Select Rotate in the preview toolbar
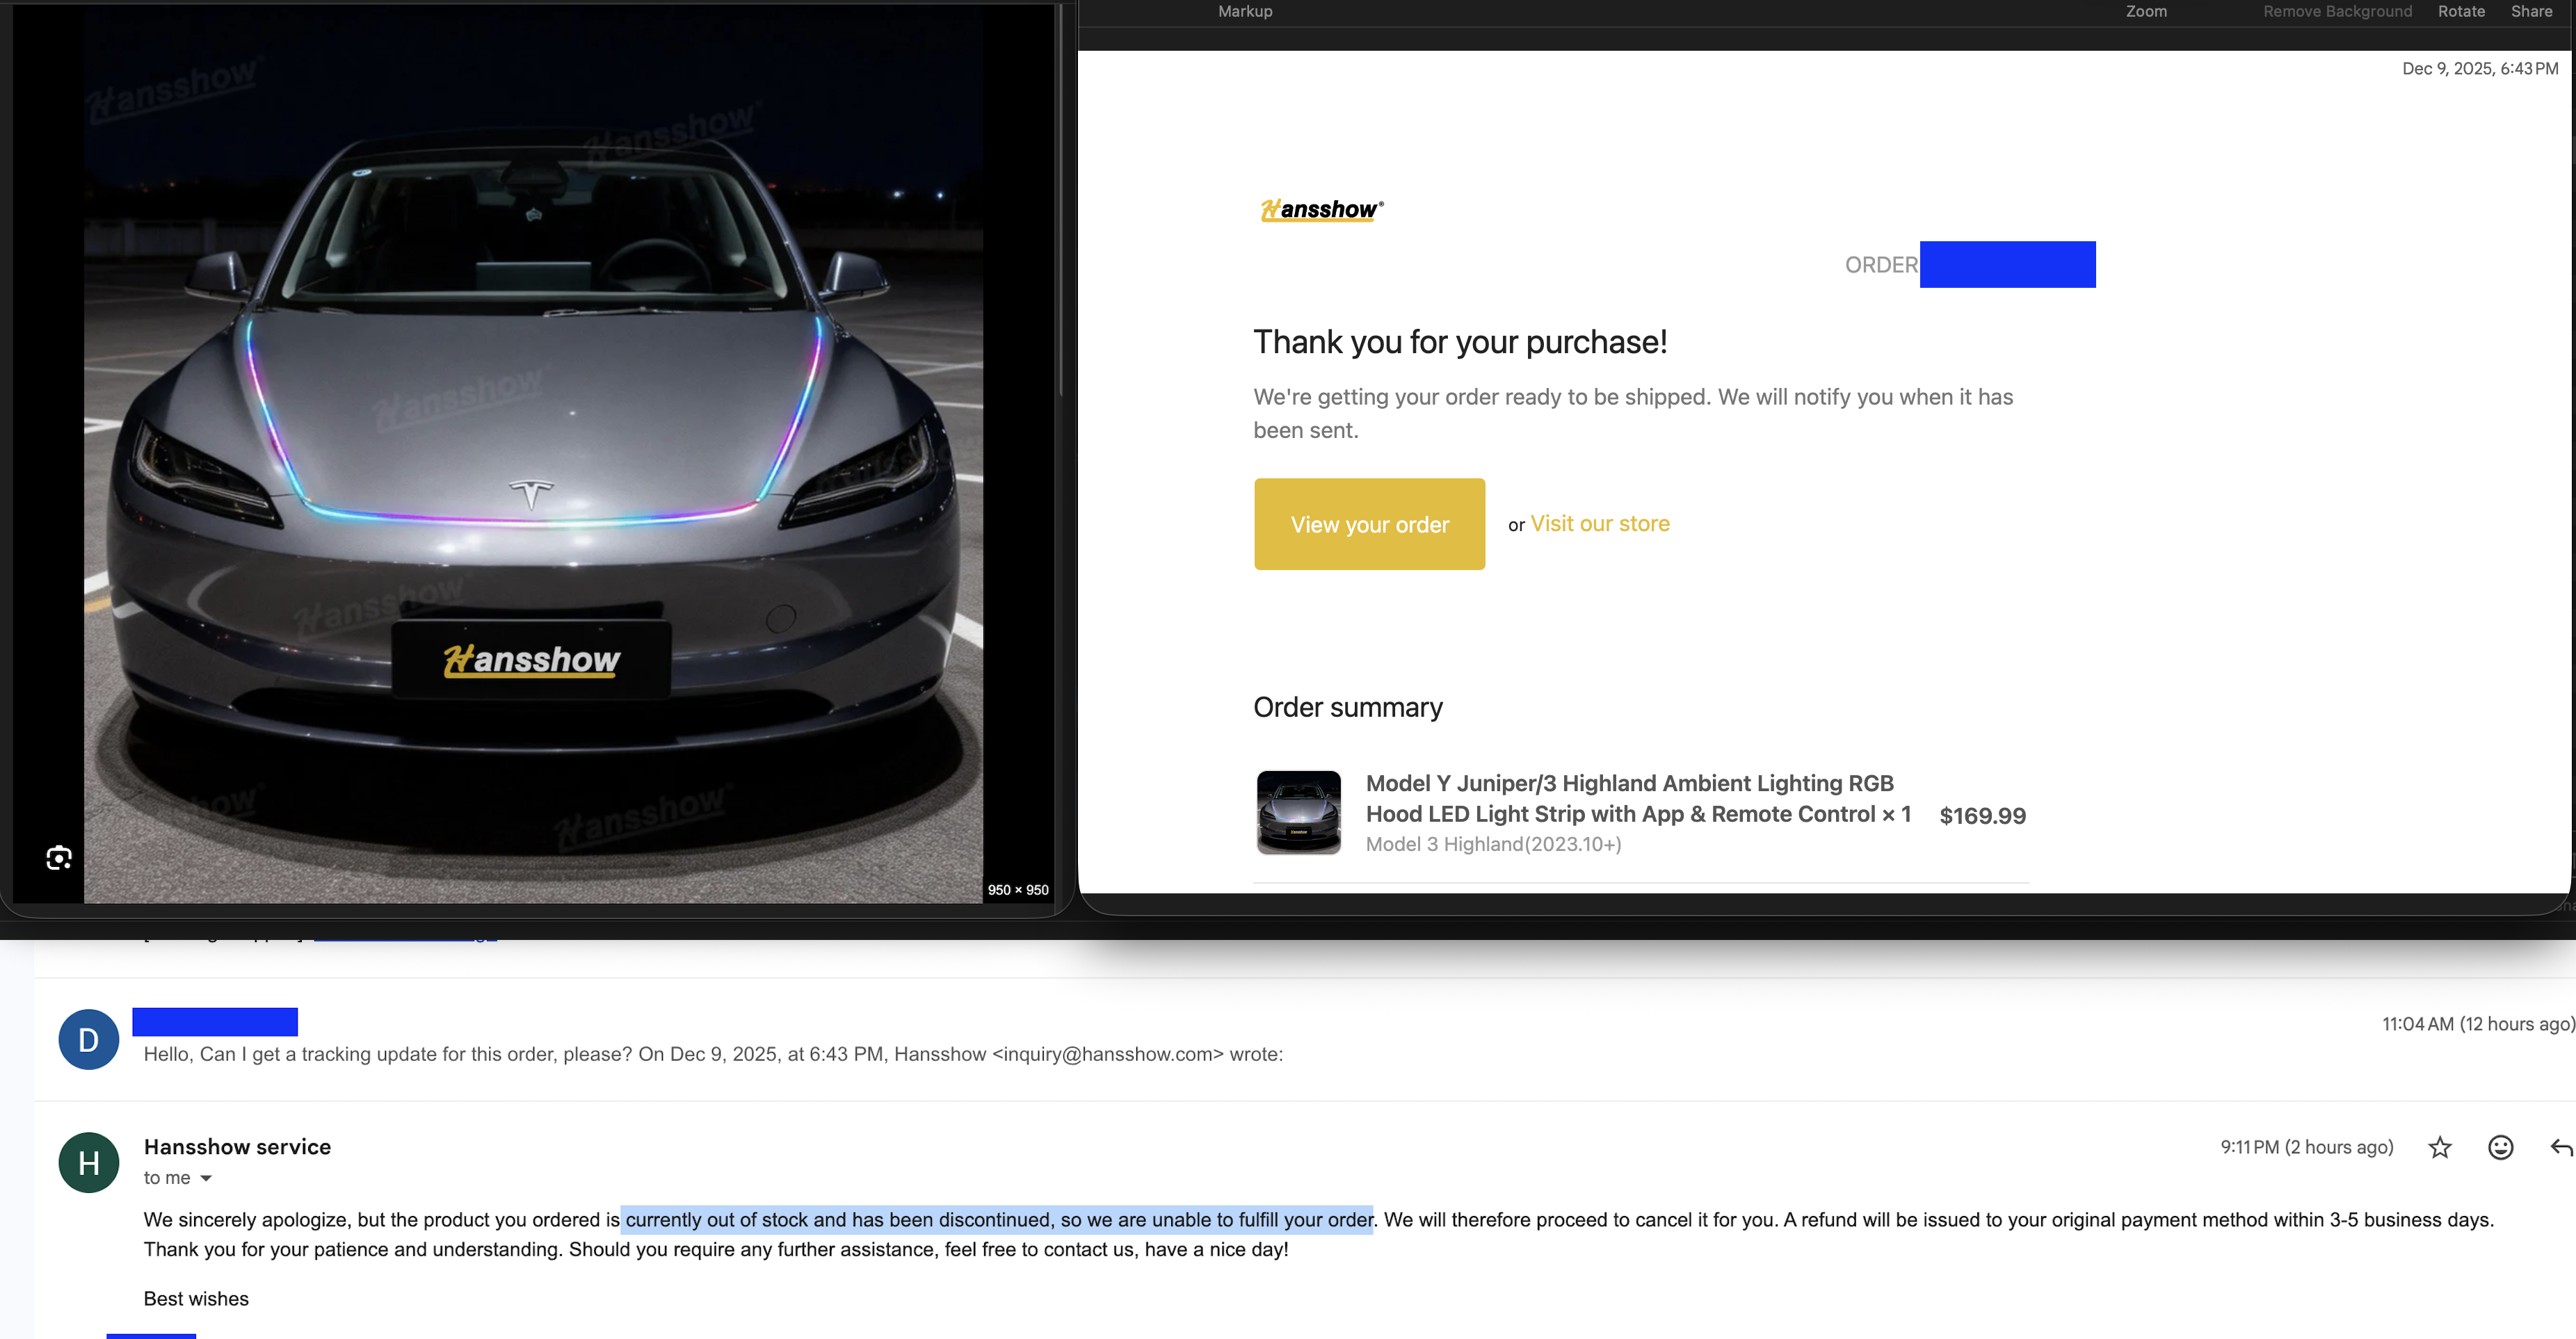The image size is (2576, 1339). [2461, 11]
